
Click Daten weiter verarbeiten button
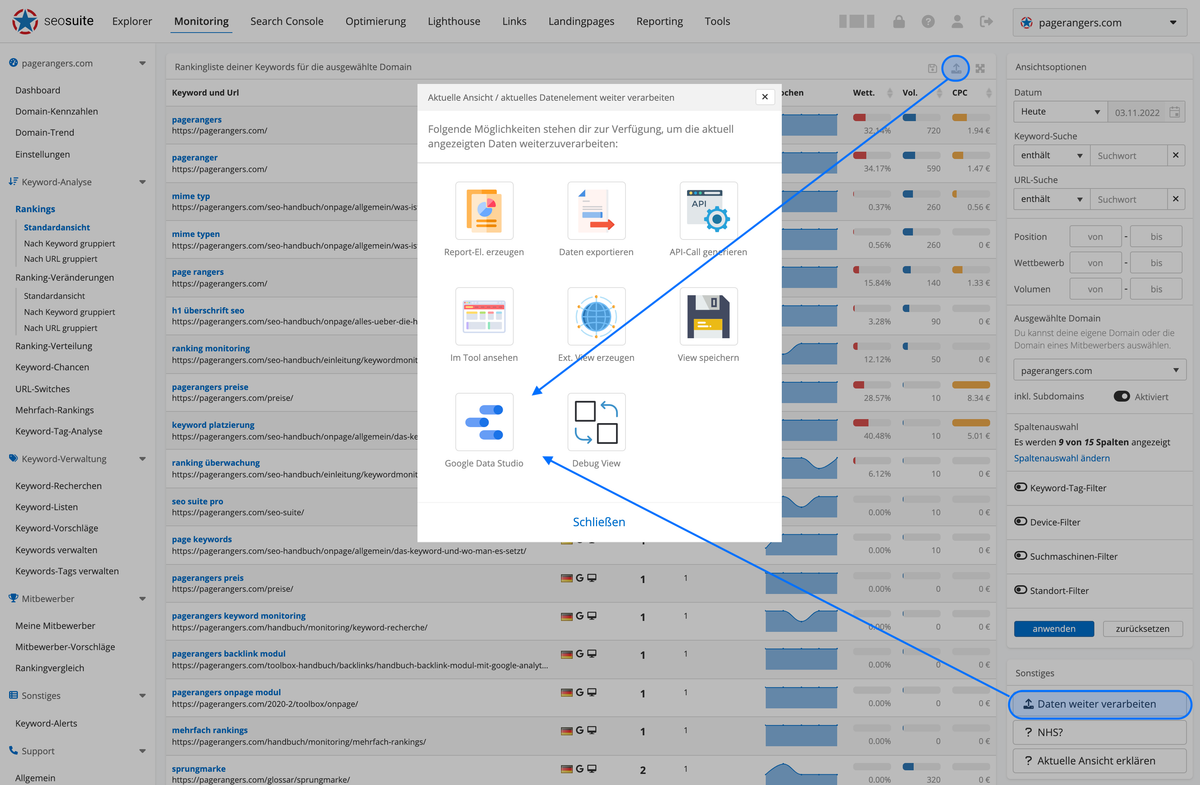tap(1100, 704)
